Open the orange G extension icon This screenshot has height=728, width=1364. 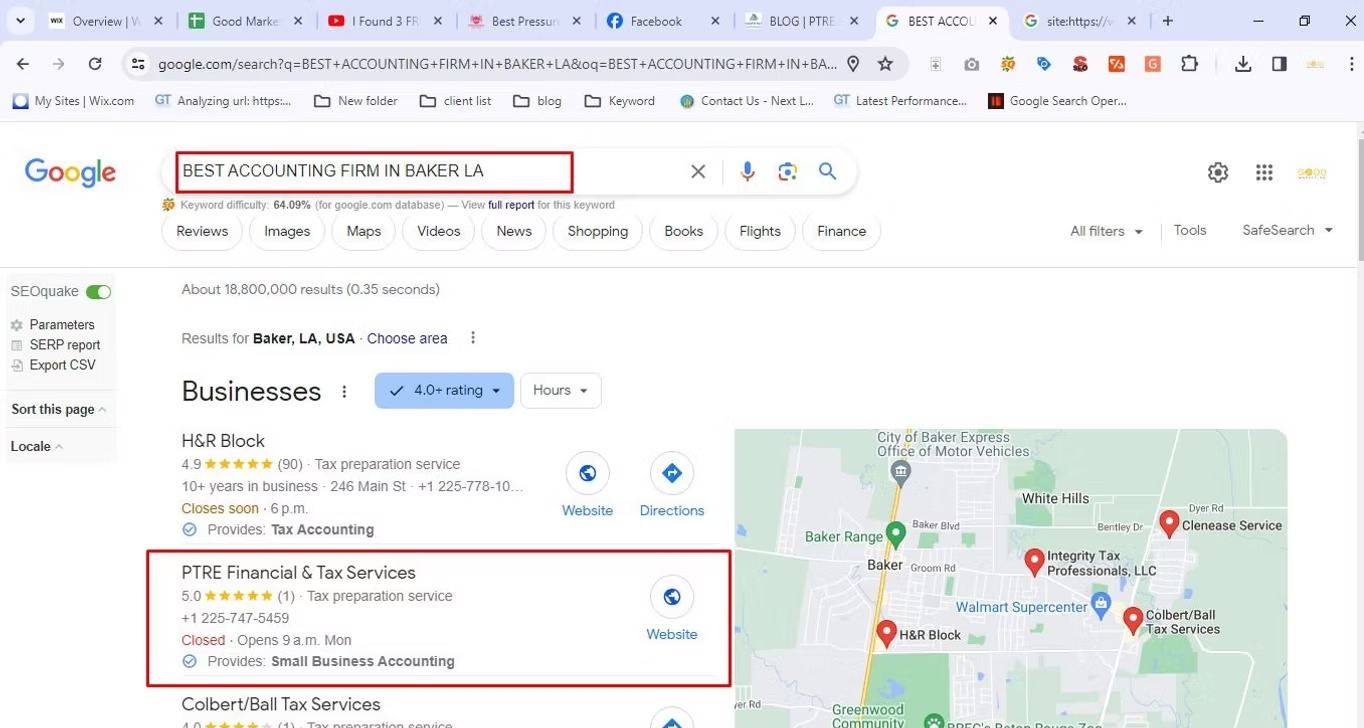pos(1152,64)
